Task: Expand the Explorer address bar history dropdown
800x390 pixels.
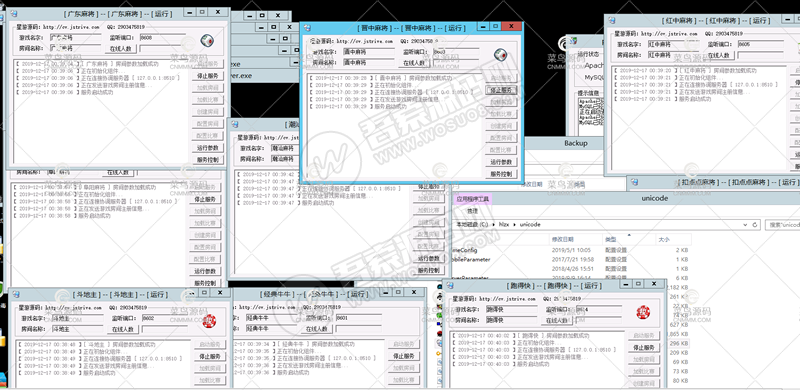Action: pos(746,225)
